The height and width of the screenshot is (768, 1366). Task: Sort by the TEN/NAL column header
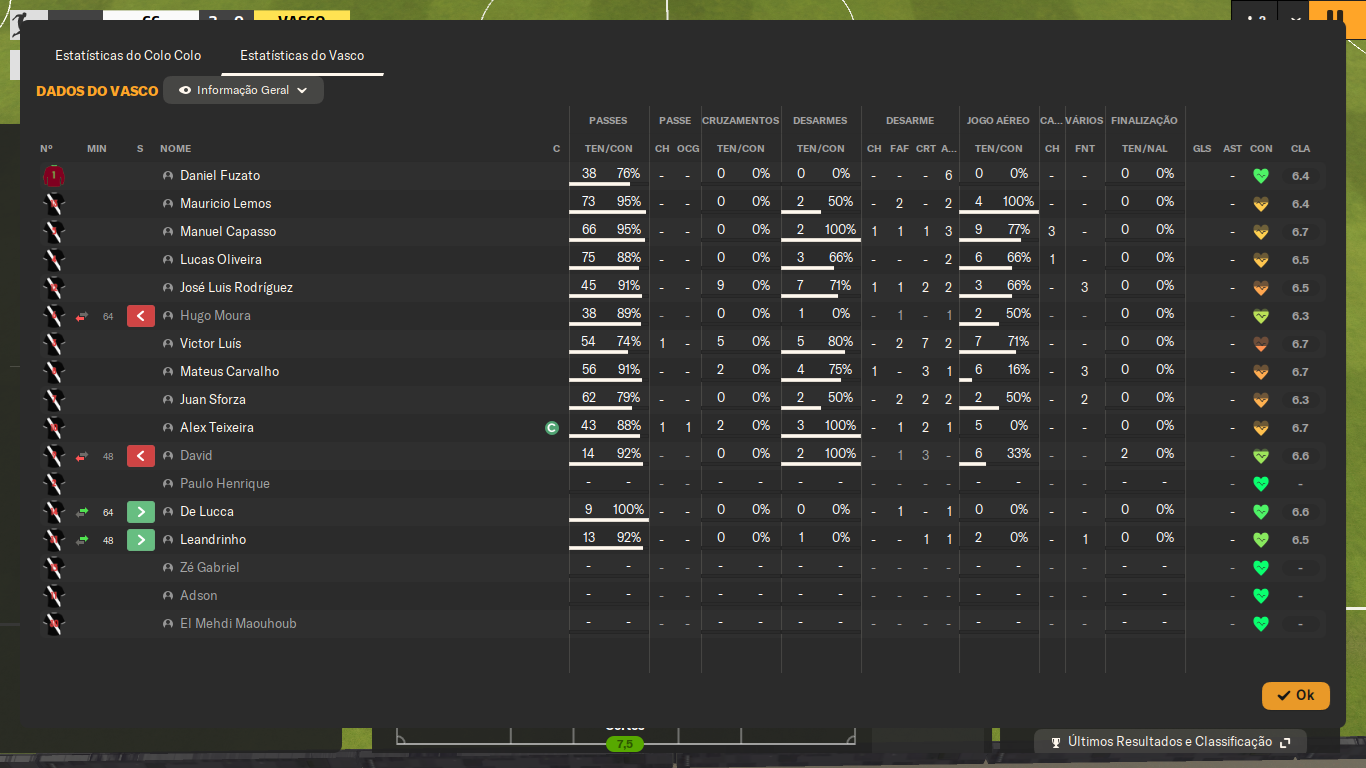1145,149
